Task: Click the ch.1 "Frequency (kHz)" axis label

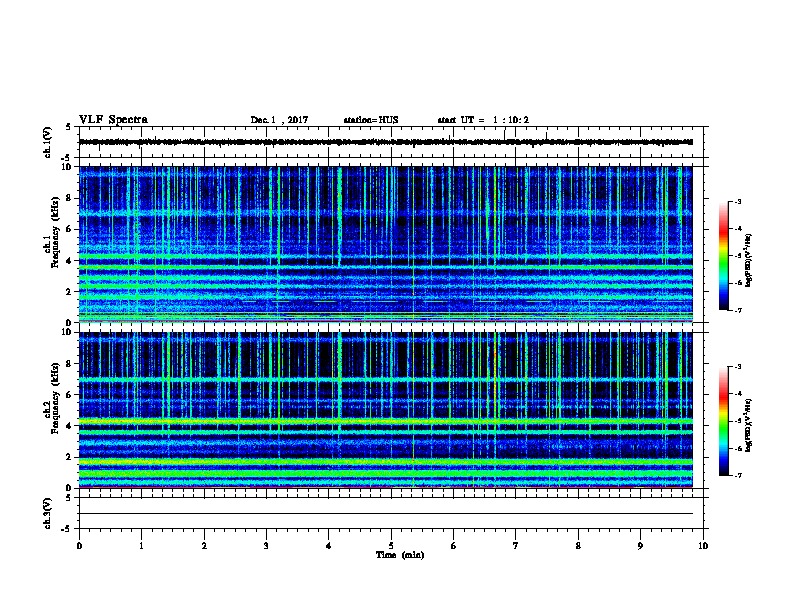Action: point(55,233)
